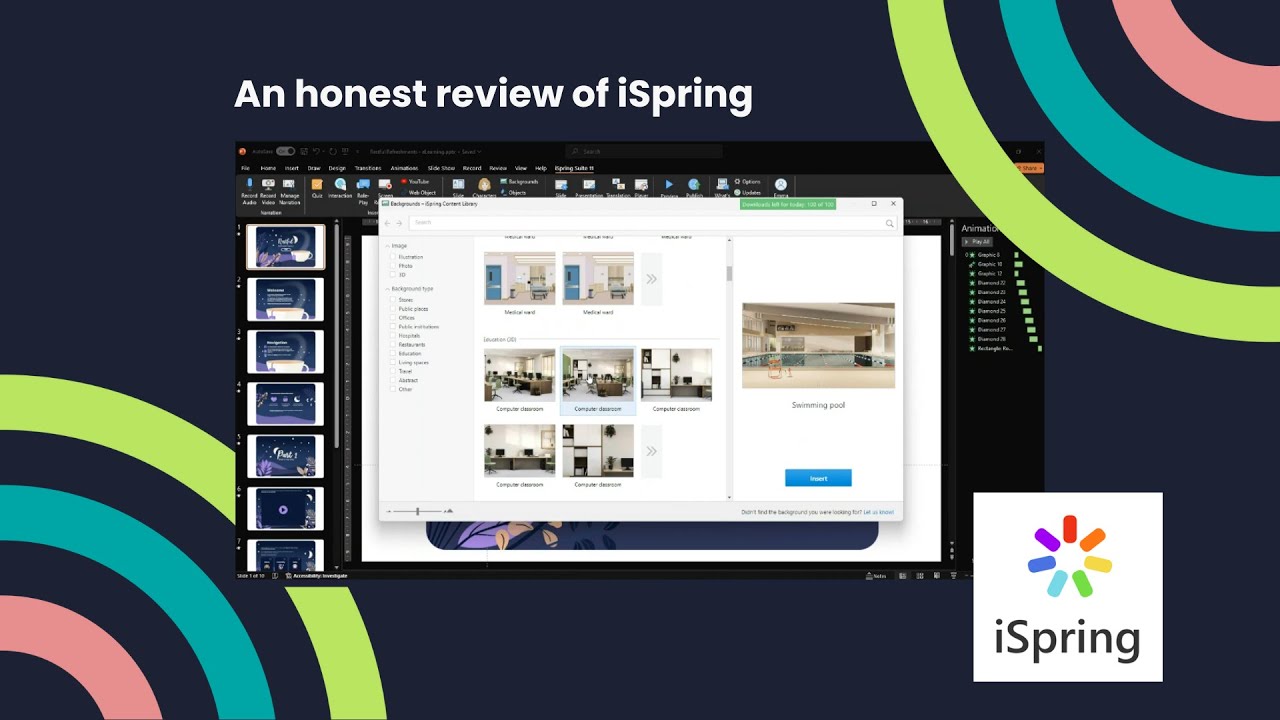Check the Hospitals background type

tap(394, 336)
